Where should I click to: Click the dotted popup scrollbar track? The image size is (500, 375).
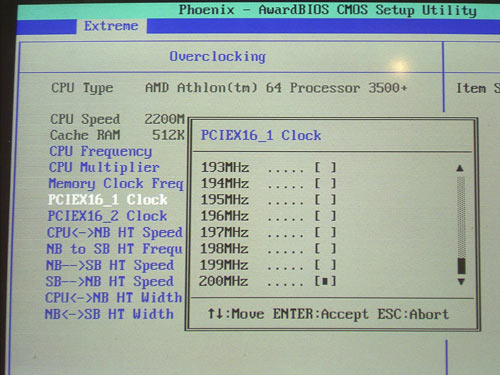click(x=461, y=217)
